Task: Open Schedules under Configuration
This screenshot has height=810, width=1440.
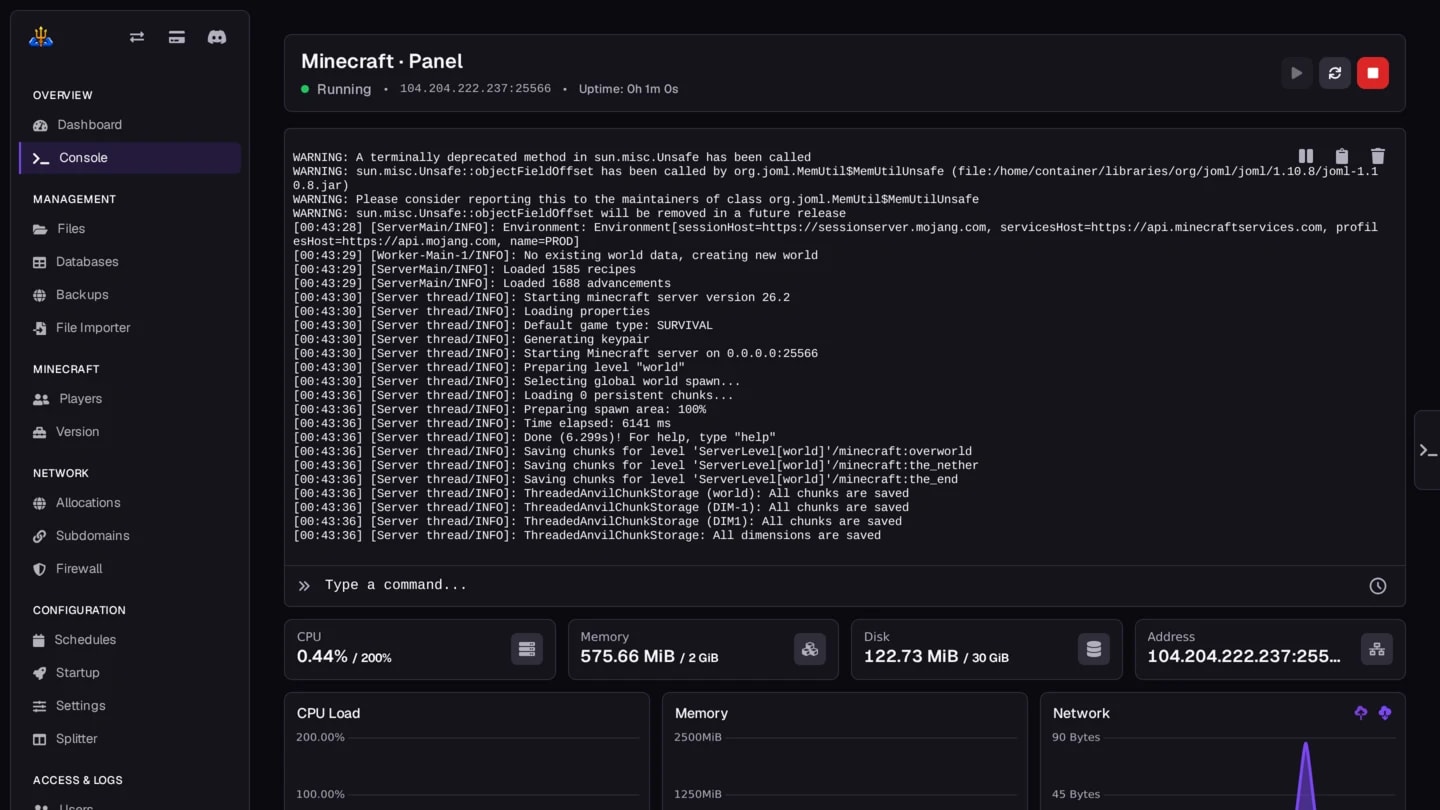Action: 130,640
